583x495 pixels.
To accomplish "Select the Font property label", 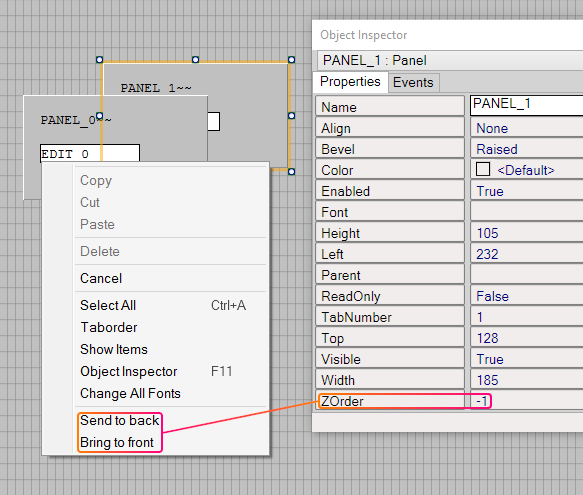I will (x=390, y=212).
